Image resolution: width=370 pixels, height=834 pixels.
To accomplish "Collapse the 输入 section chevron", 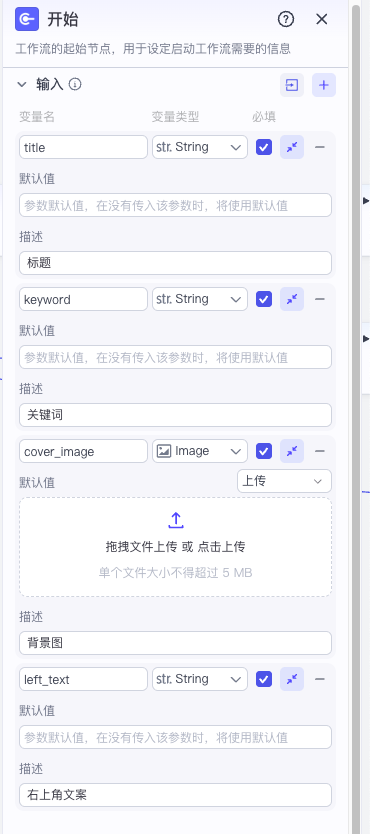I will (22, 84).
